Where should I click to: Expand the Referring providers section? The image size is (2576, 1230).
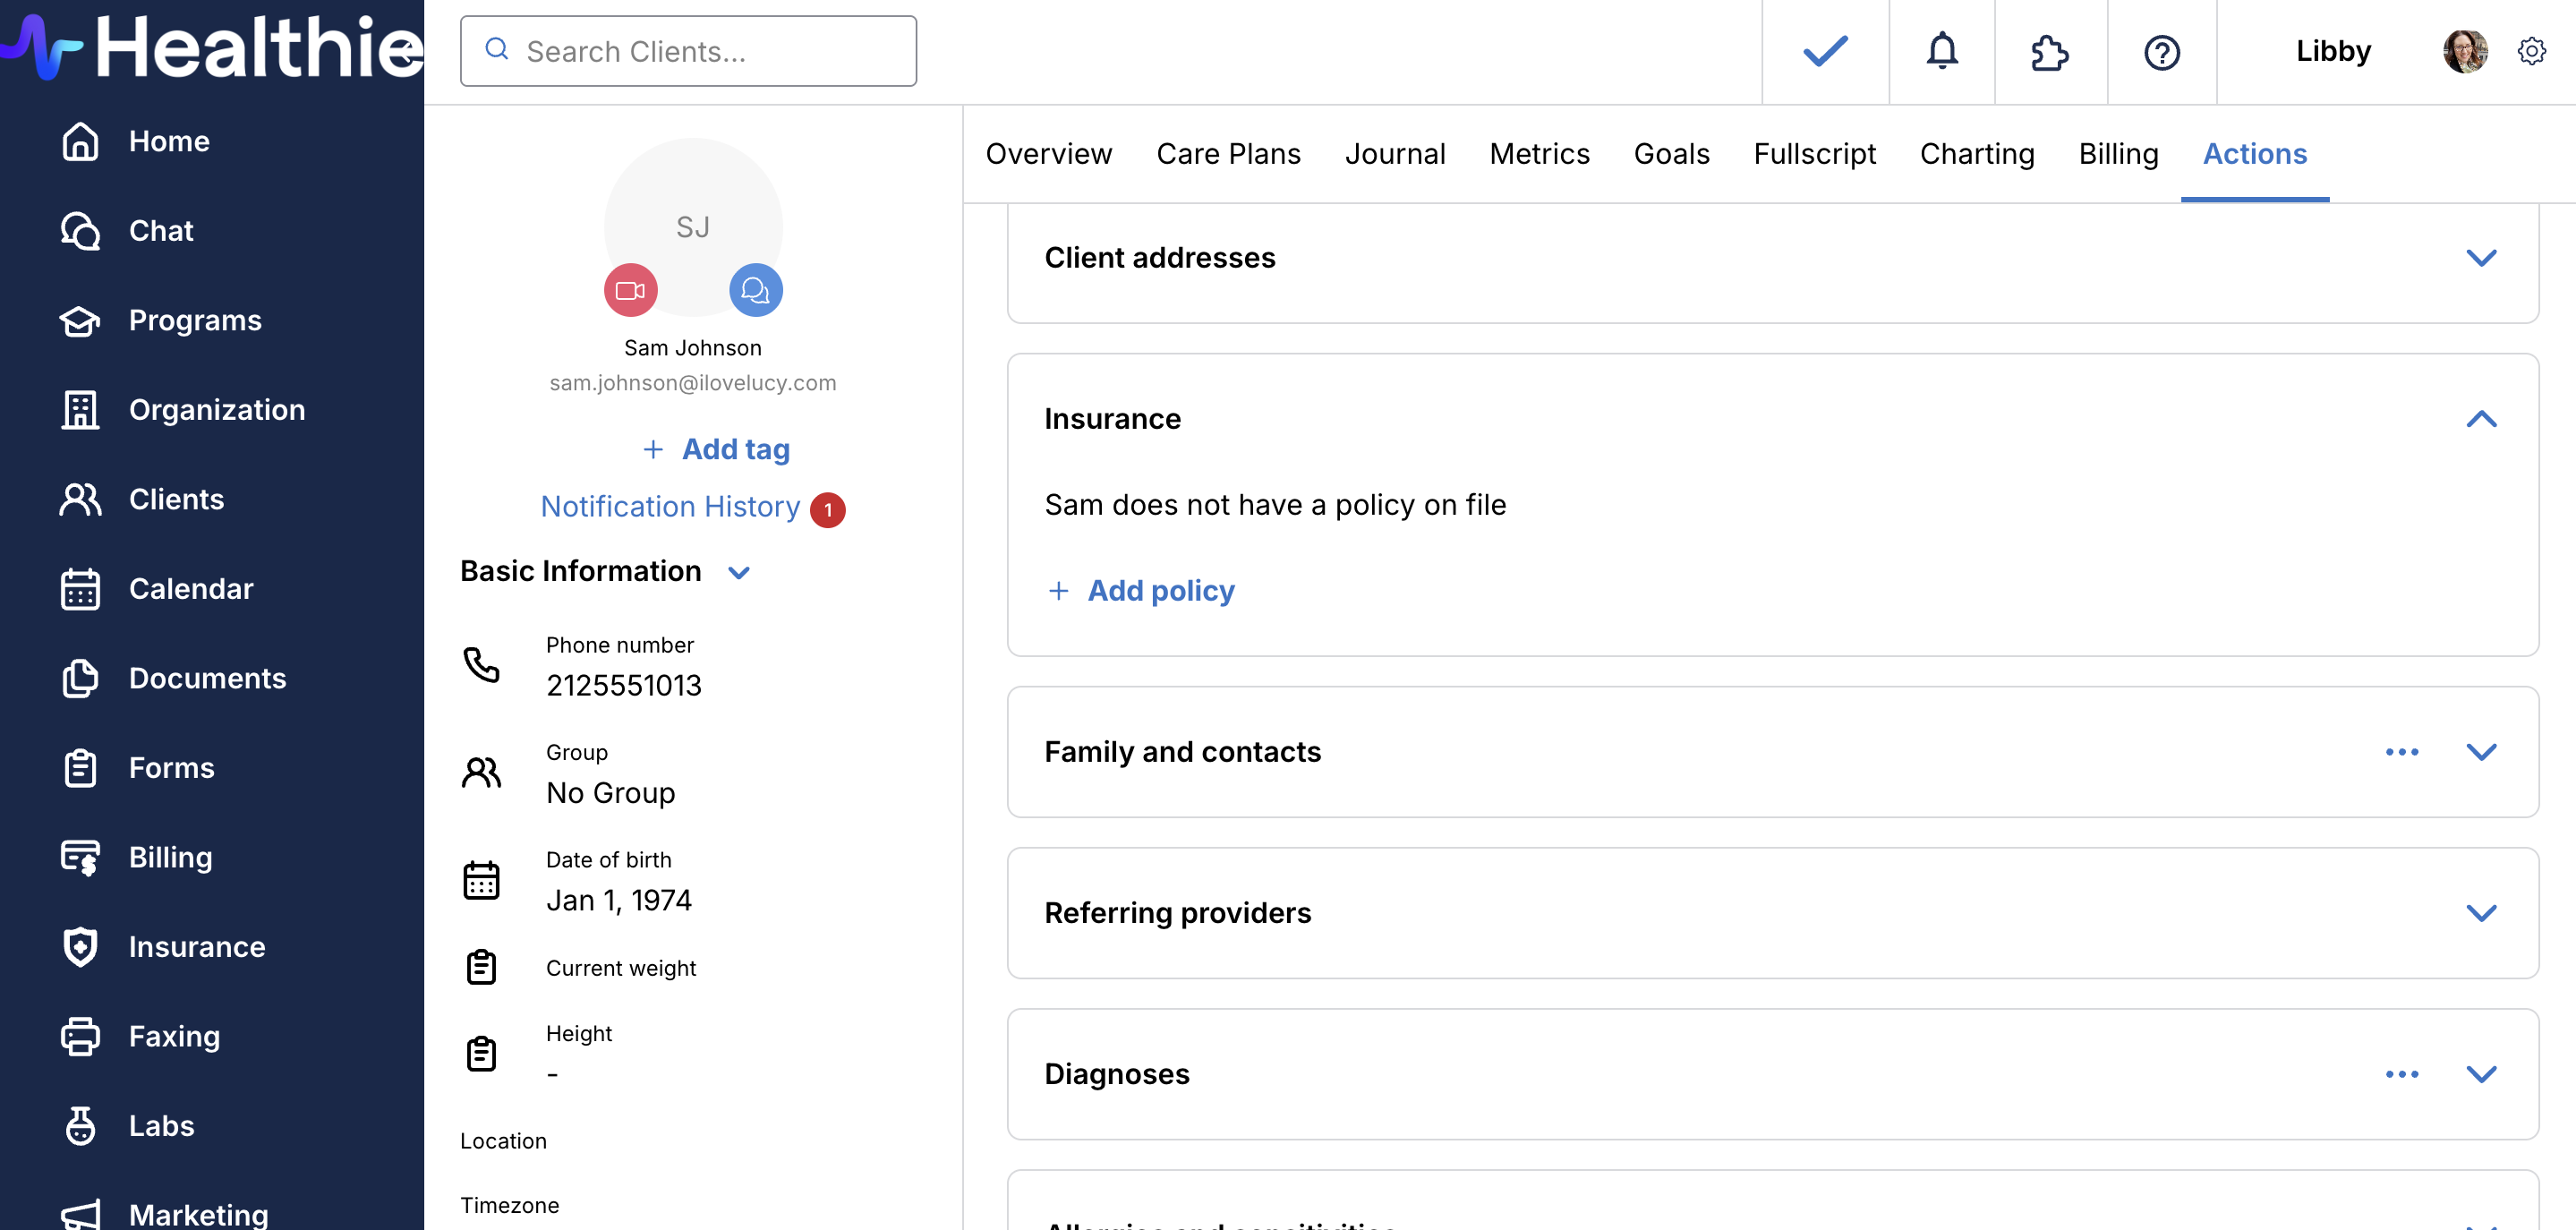tap(2481, 912)
